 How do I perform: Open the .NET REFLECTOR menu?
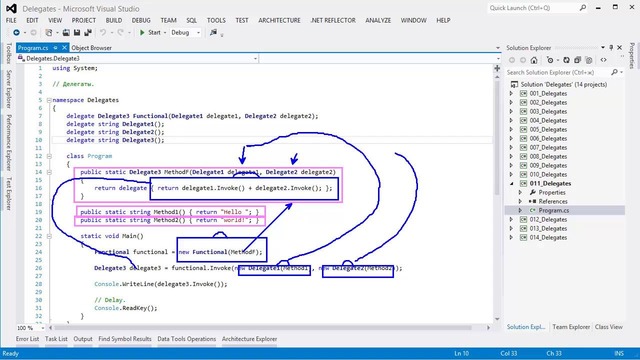[x=333, y=20]
